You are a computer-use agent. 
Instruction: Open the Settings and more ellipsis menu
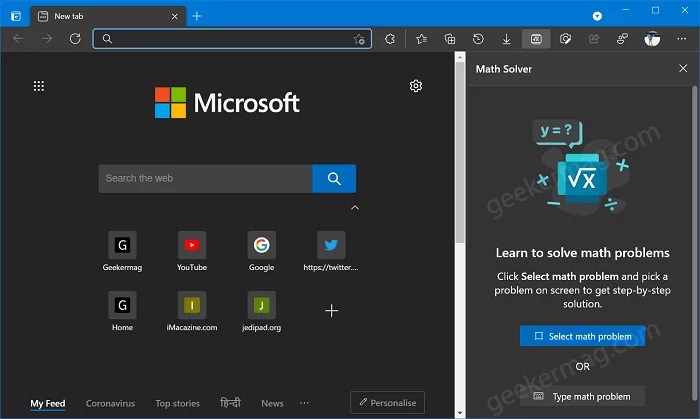(x=682, y=39)
